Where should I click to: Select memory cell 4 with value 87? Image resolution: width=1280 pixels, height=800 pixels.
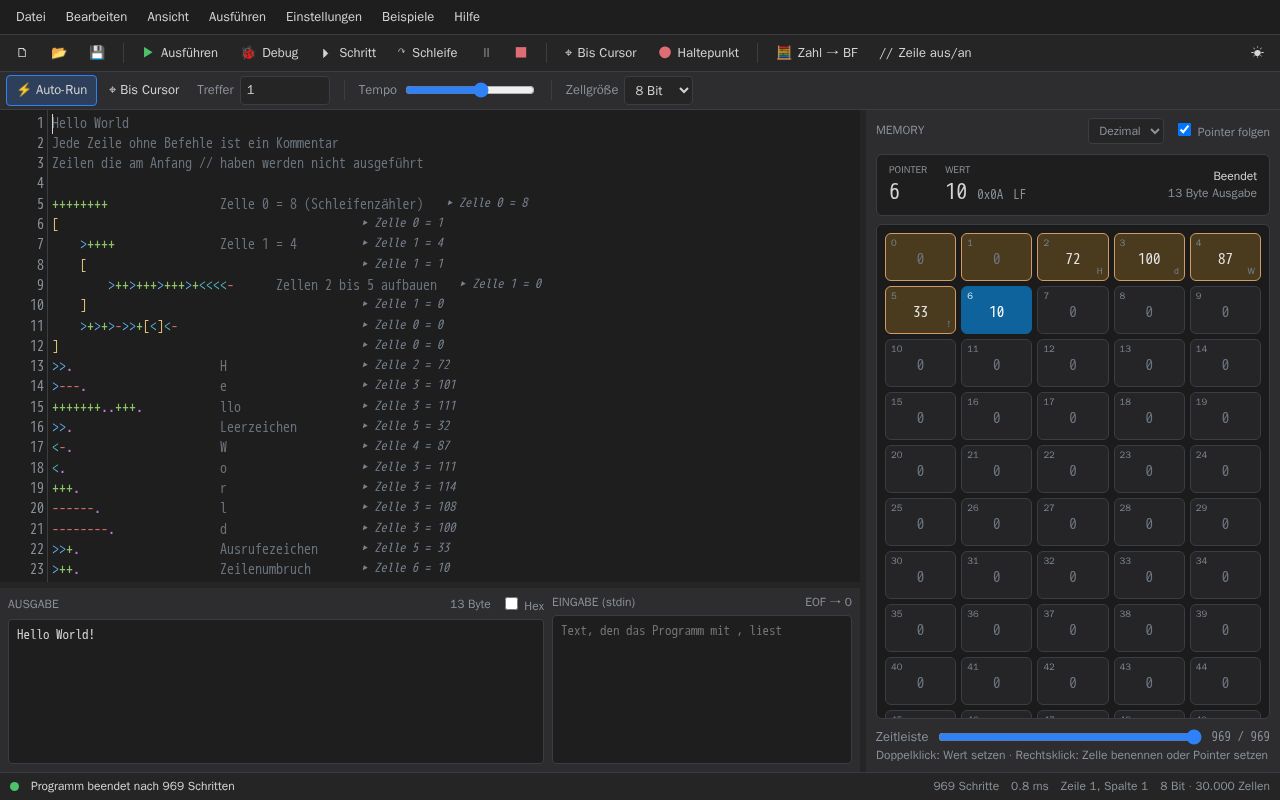[x=1225, y=257]
